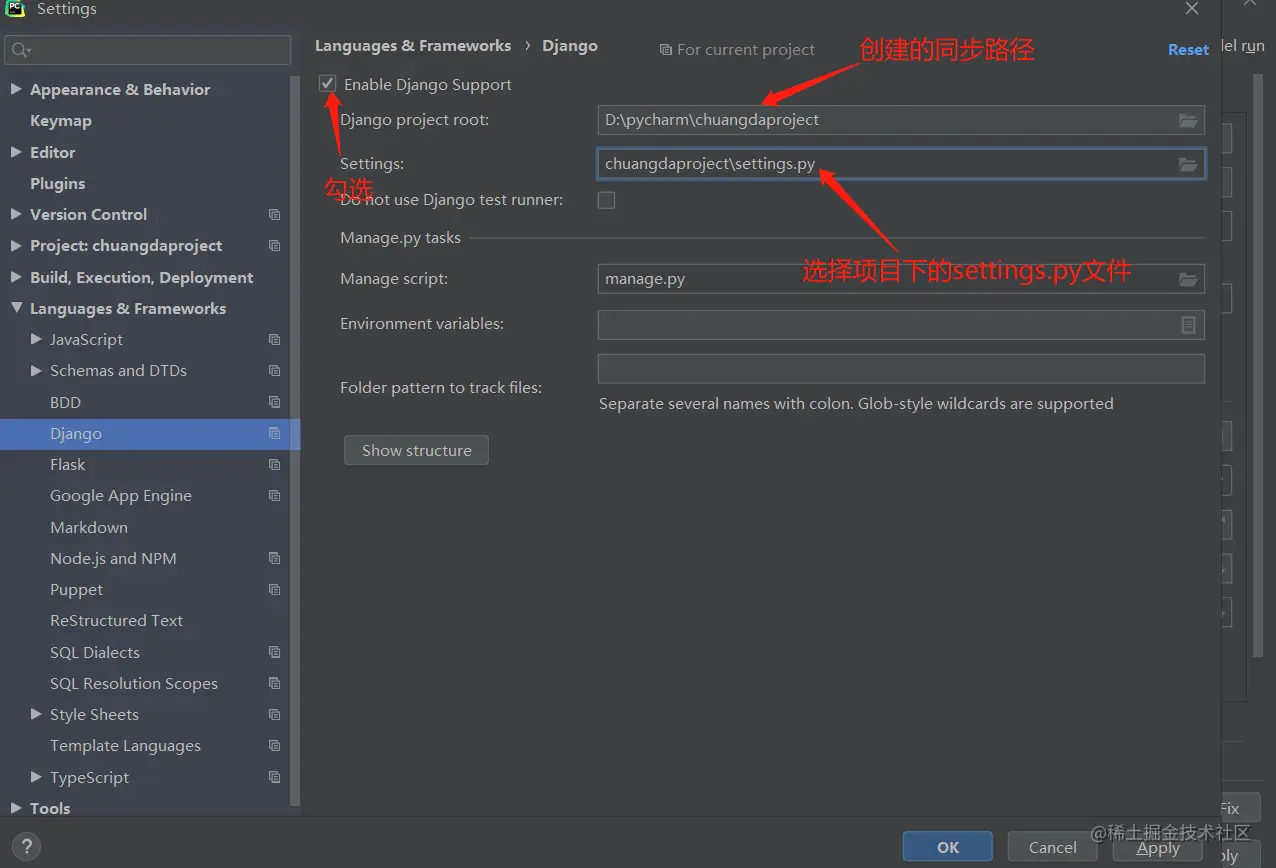Click project-level icon beside Puppet
This screenshot has width=1276, height=868.
[x=275, y=590]
